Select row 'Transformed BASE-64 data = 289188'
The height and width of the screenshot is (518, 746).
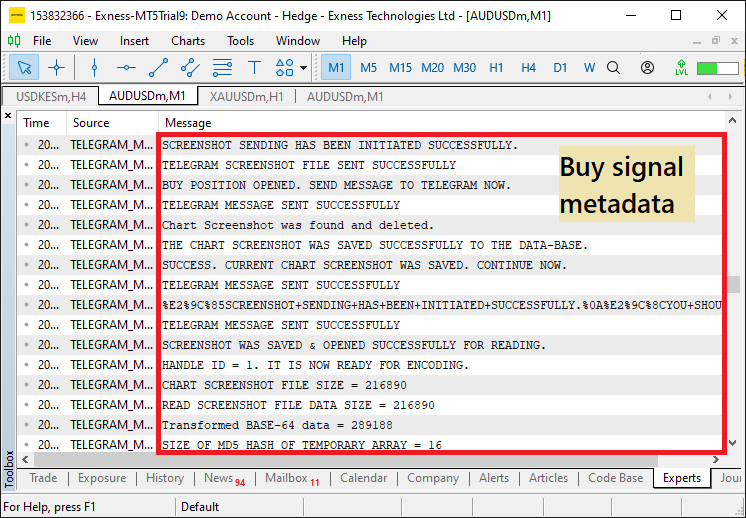(371, 425)
